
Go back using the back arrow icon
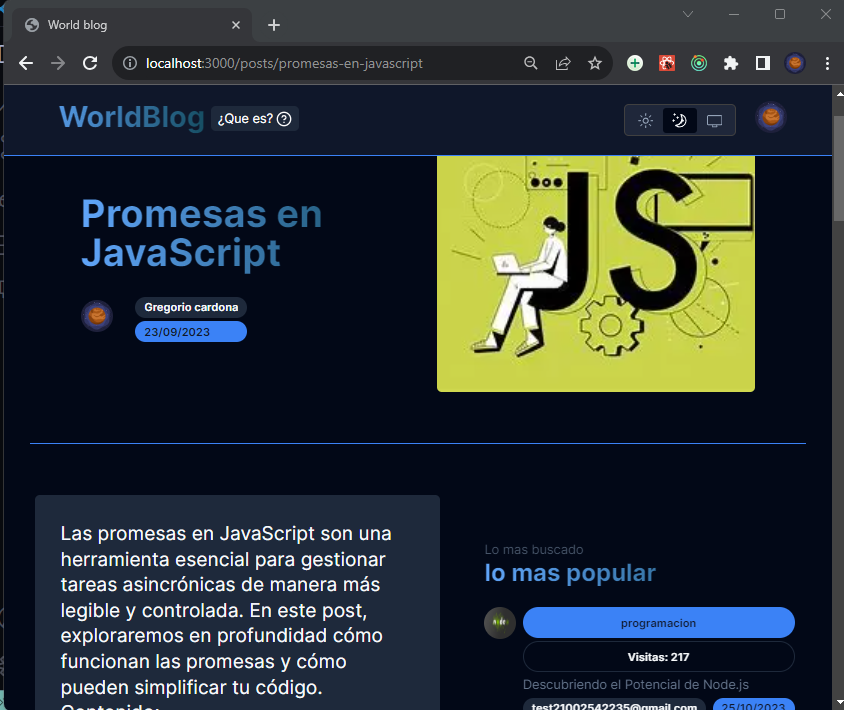click(x=25, y=62)
